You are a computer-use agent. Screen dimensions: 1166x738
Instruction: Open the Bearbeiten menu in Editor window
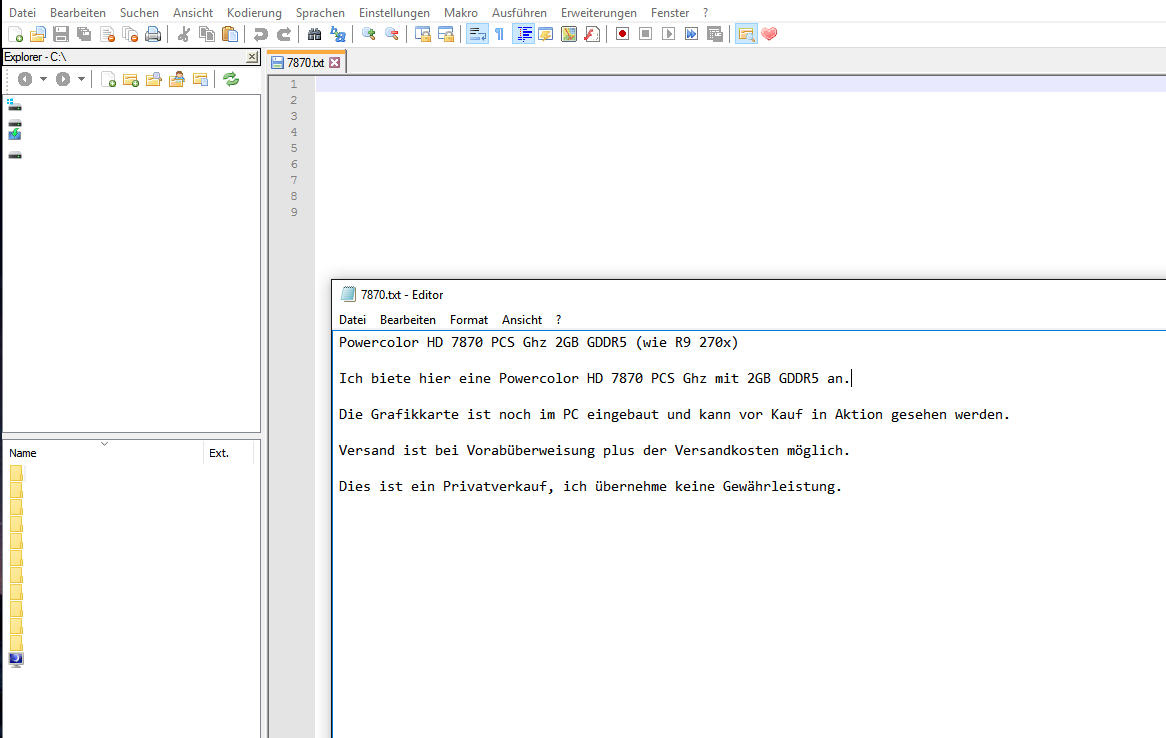tap(408, 320)
